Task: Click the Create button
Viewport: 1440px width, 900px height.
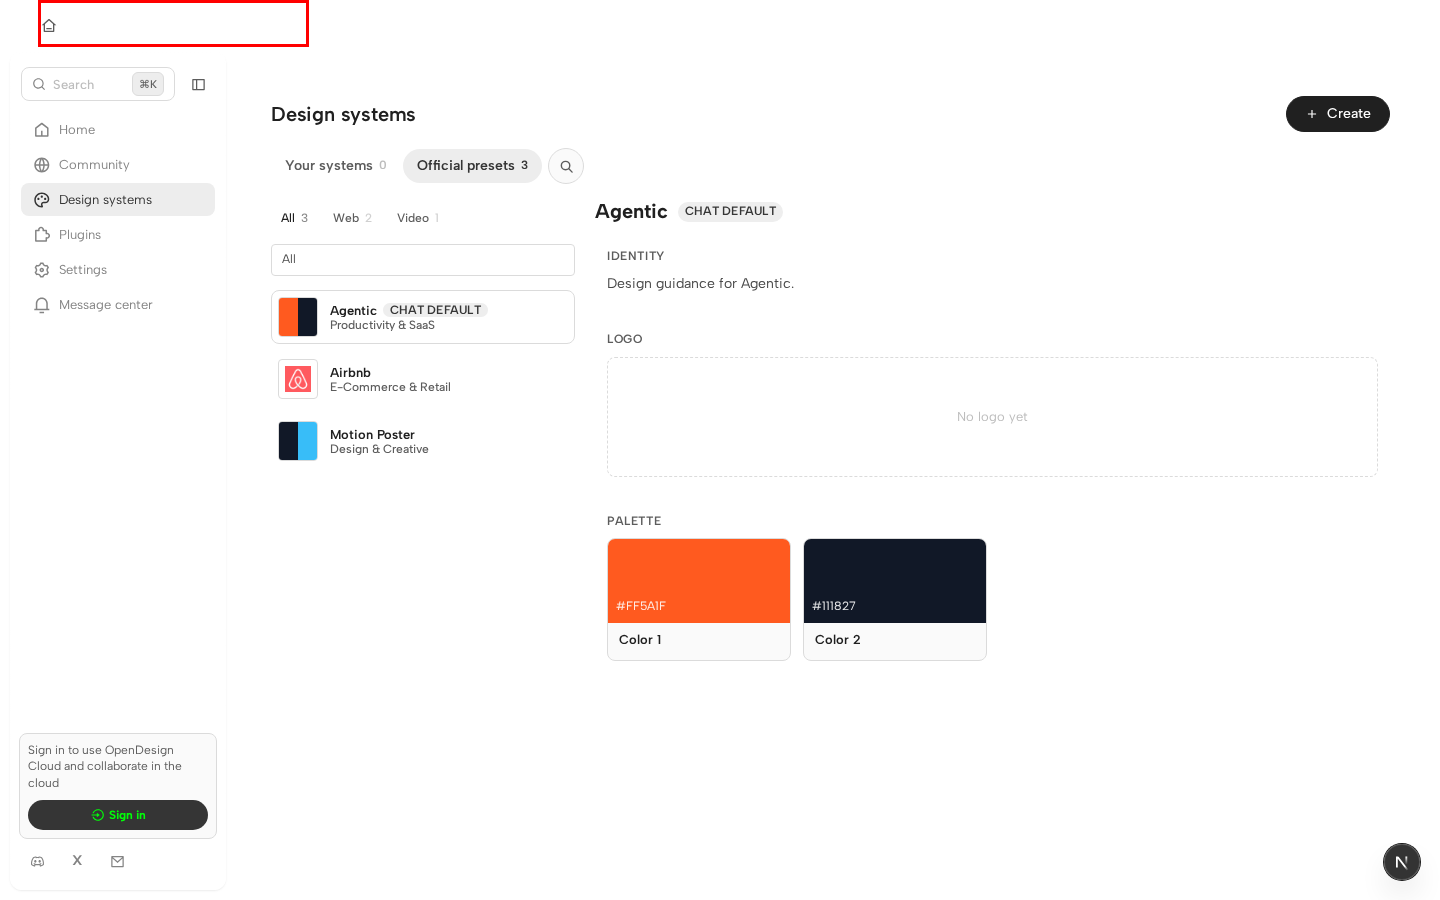Action: 1338,114
